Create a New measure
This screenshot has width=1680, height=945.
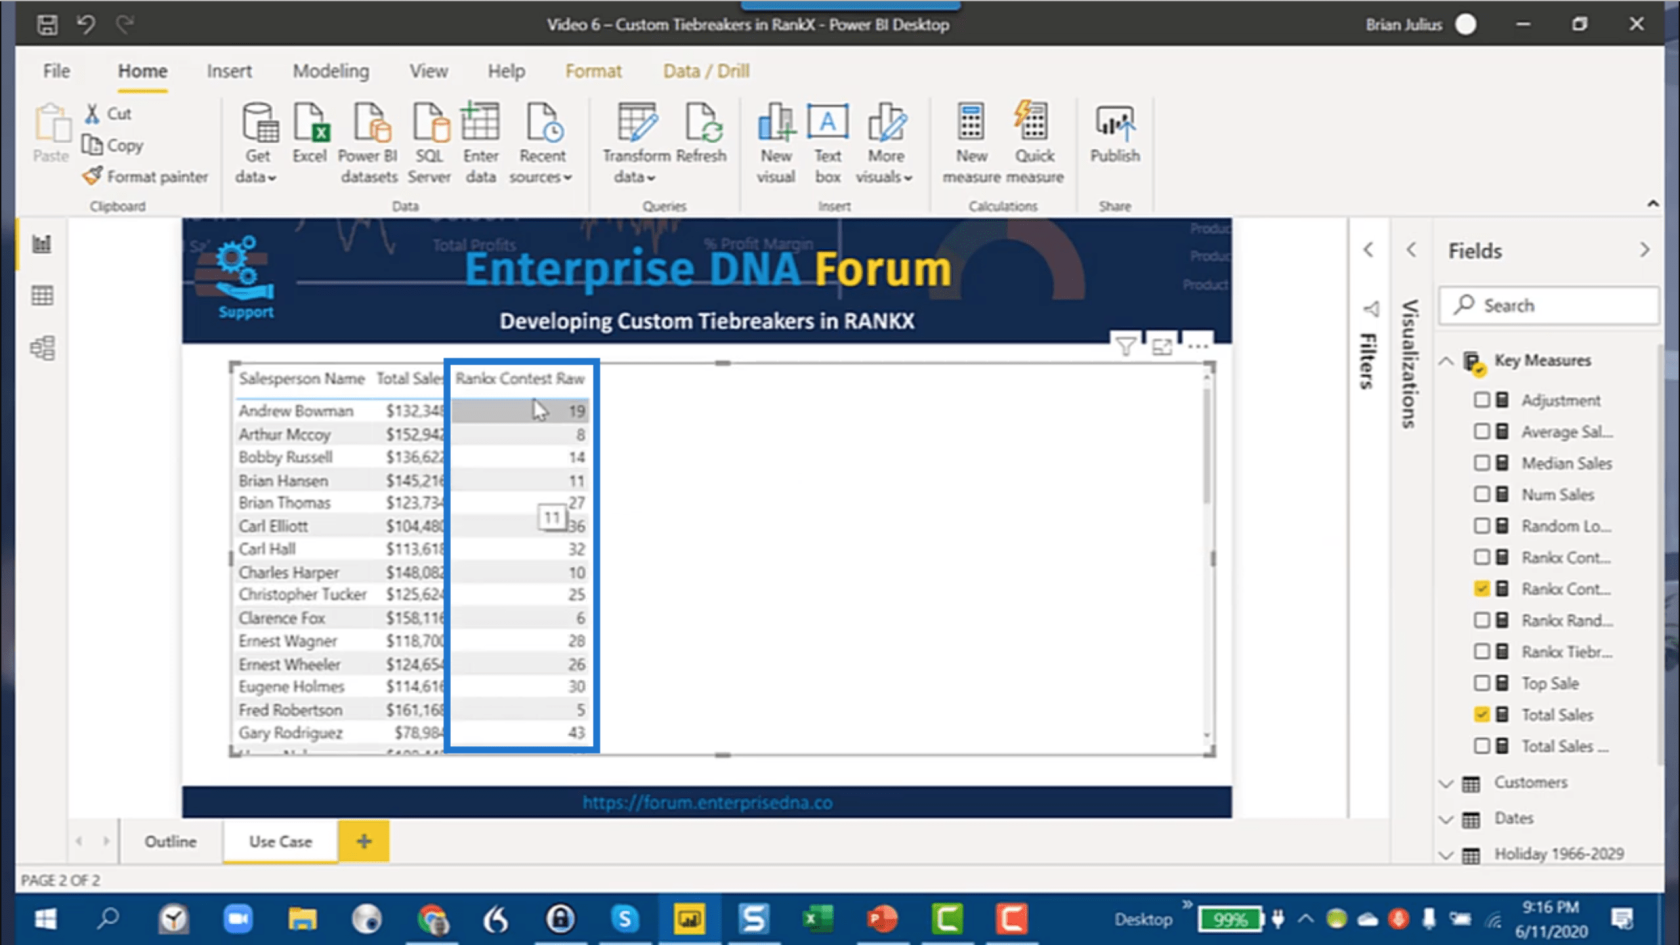[971, 144]
